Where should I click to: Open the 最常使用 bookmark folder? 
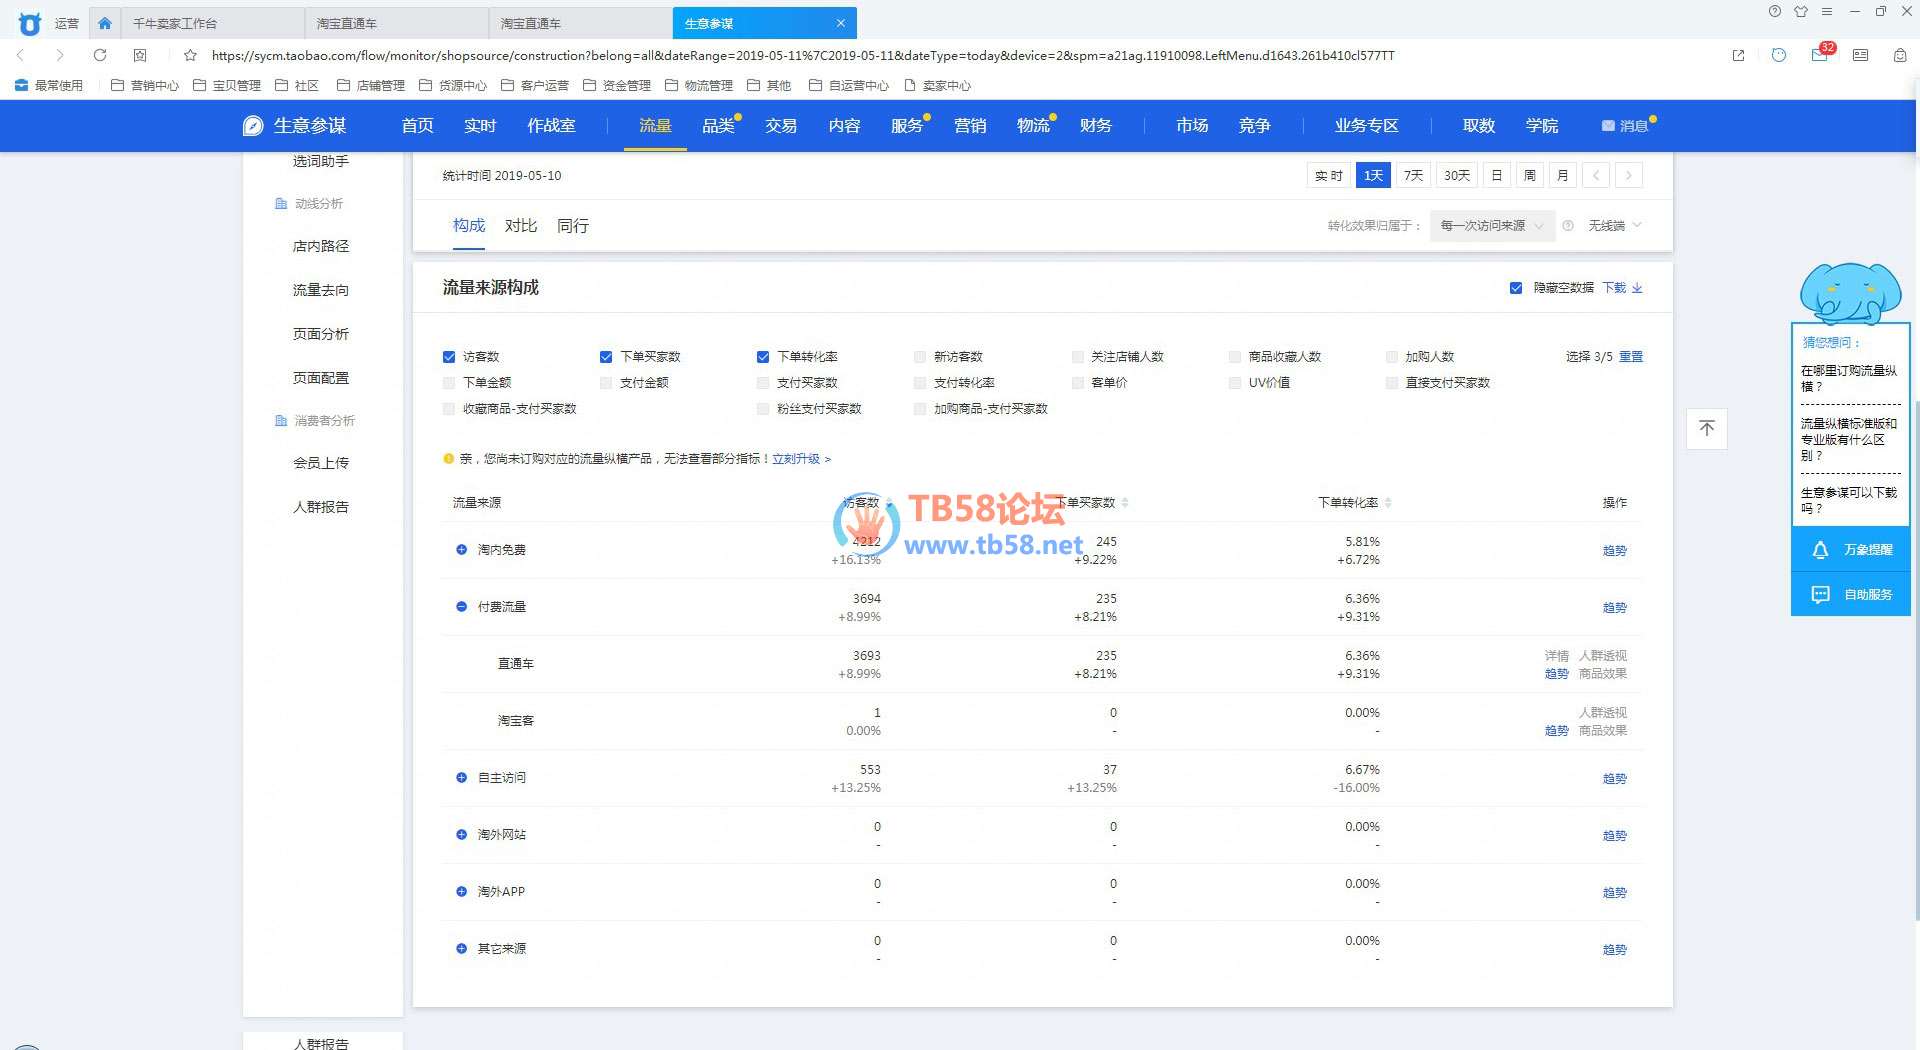pos(49,85)
